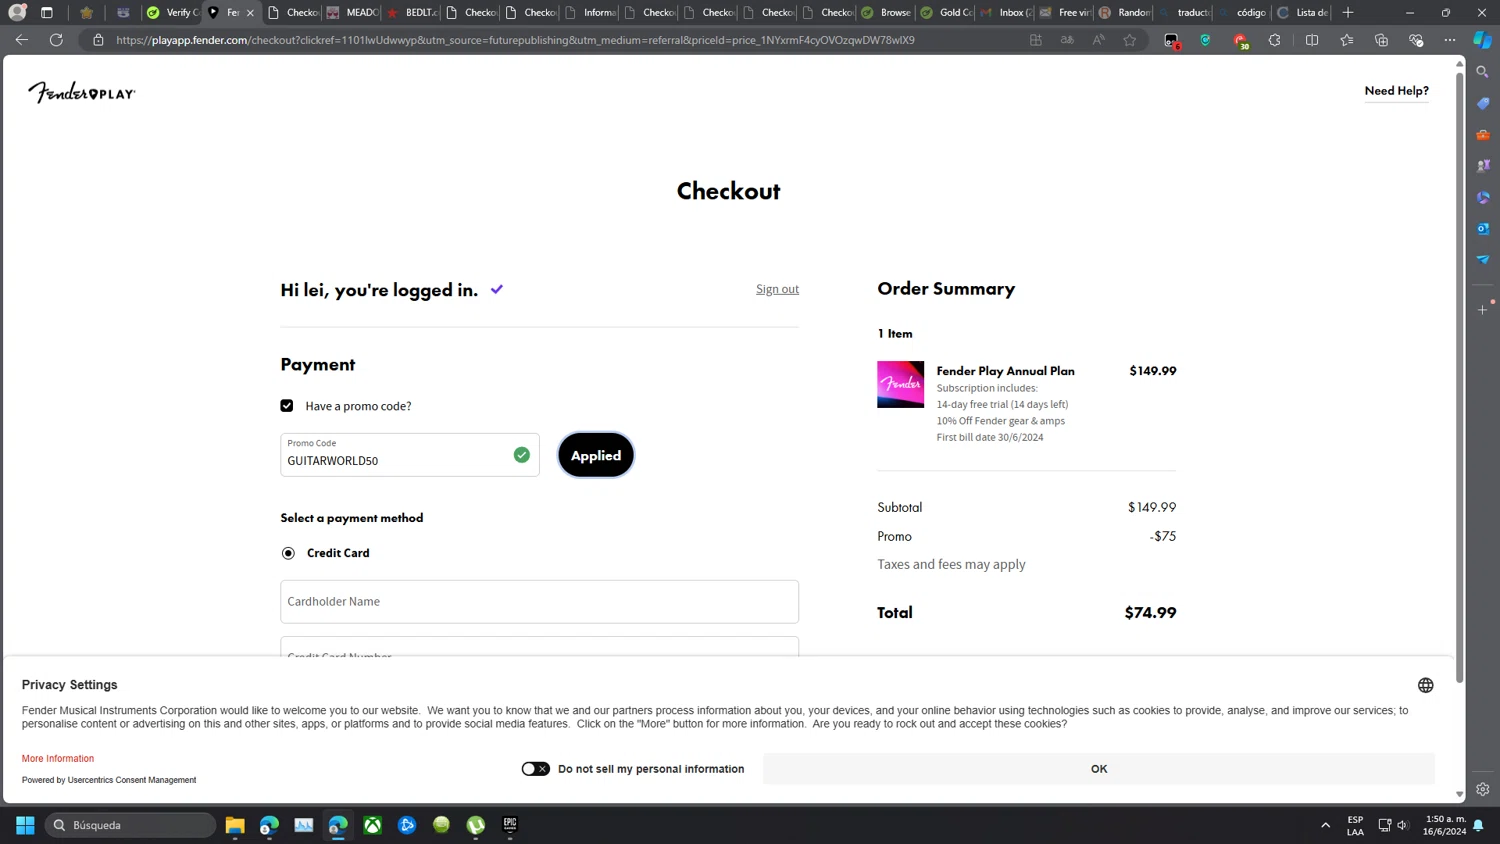Open Edge settings and more menu
Screen dimensions: 1500x844
click(x=1450, y=40)
